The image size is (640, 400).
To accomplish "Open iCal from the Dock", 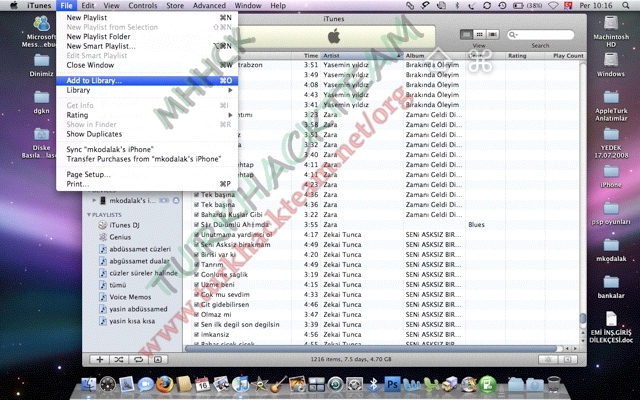I will coord(202,384).
